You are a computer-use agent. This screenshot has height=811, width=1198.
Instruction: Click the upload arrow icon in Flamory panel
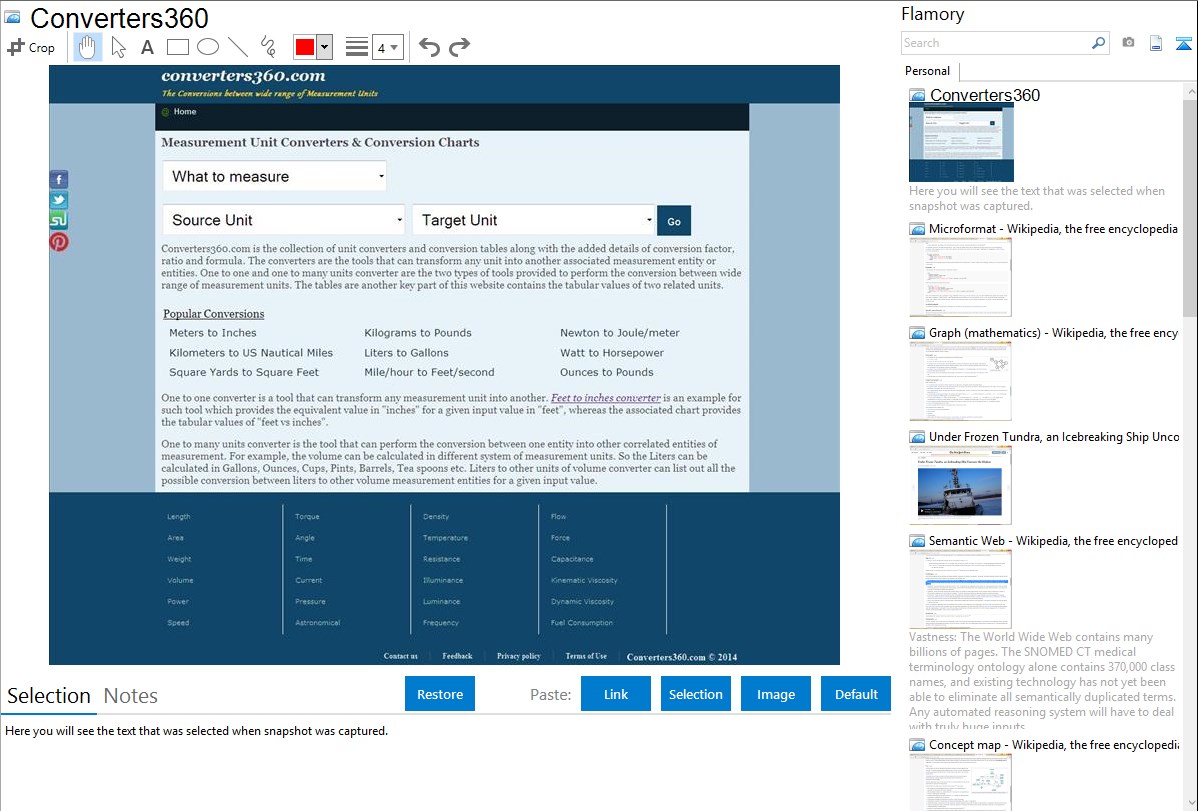[x=1183, y=43]
